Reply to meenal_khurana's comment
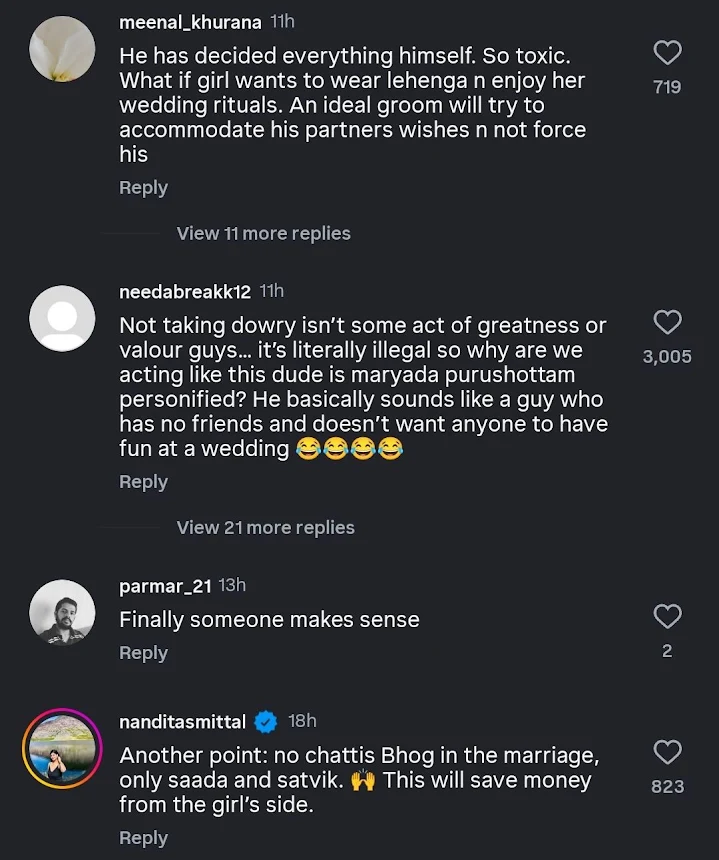The image size is (719, 860). pos(143,187)
